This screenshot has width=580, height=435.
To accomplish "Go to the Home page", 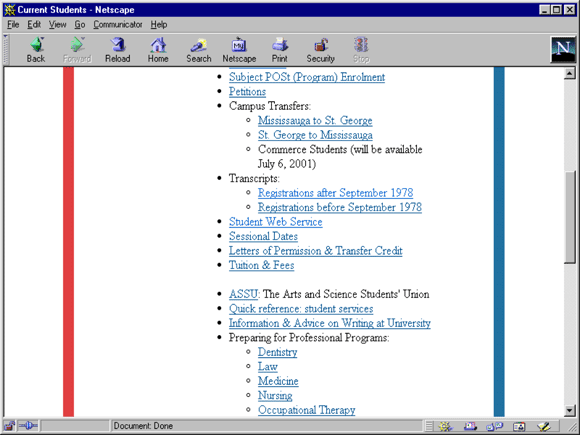I will [158, 50].
